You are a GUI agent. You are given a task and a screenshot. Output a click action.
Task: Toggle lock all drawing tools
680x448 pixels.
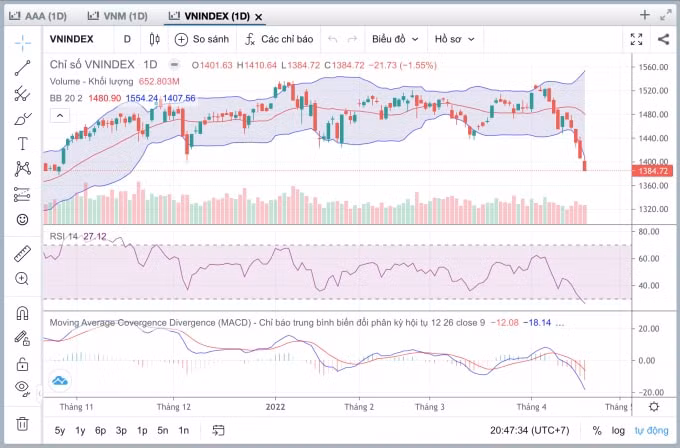click(x=23, y=363)
